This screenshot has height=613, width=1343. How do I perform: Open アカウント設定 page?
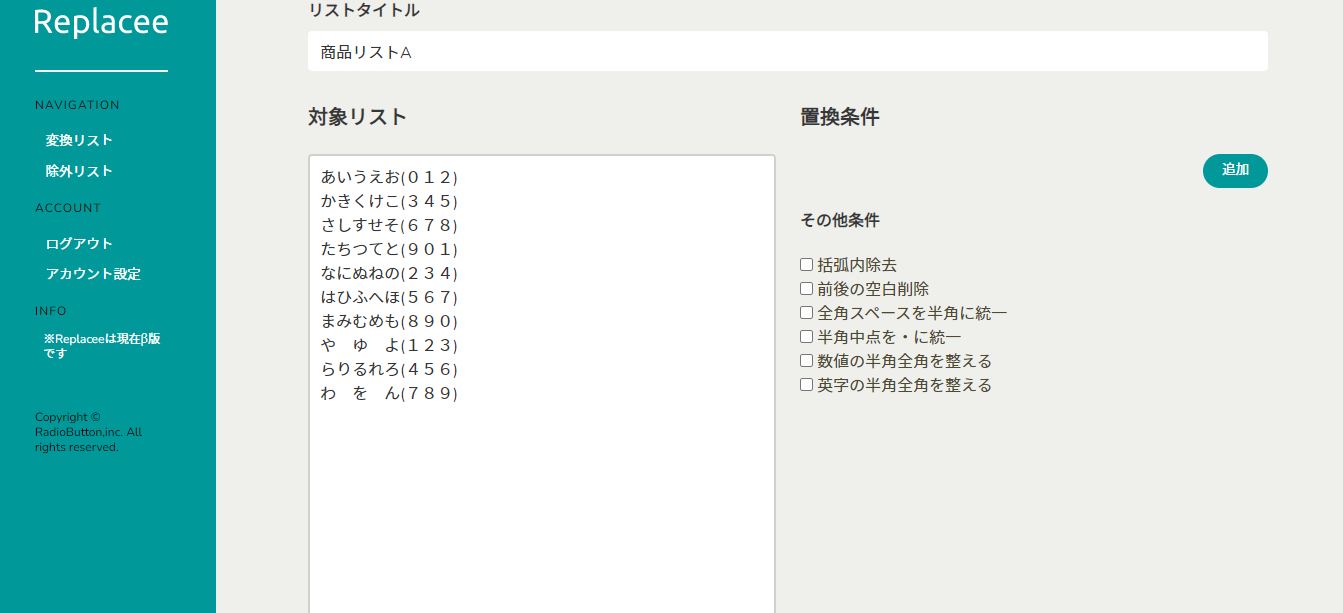tap(93, 274)
